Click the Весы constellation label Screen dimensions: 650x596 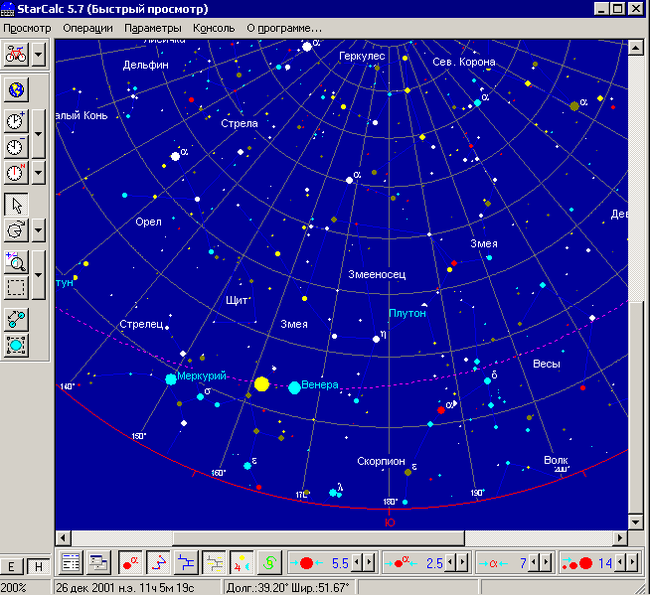pos(546,364)
